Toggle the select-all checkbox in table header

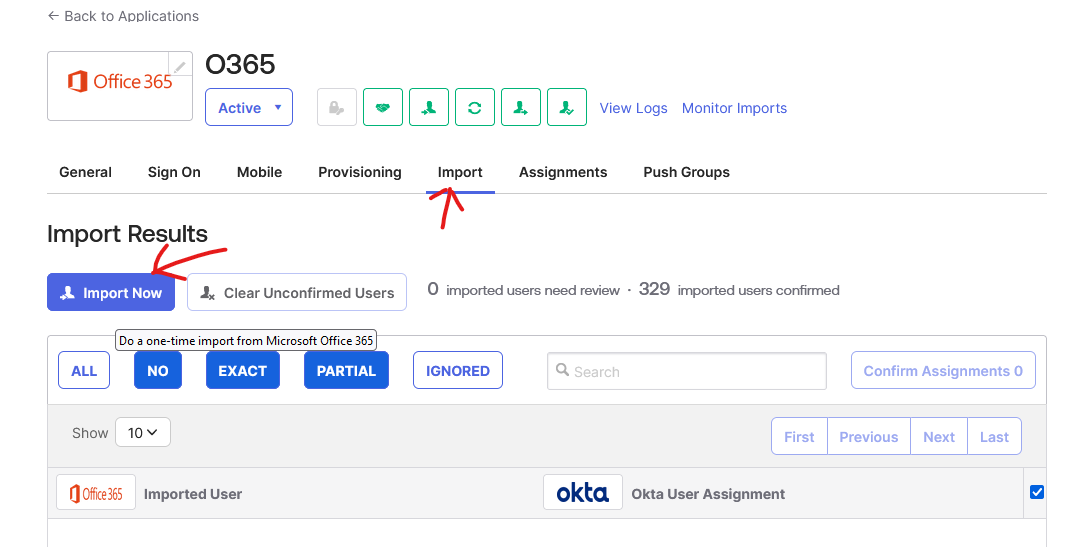pyautogui.click(x=1037, y=492)
